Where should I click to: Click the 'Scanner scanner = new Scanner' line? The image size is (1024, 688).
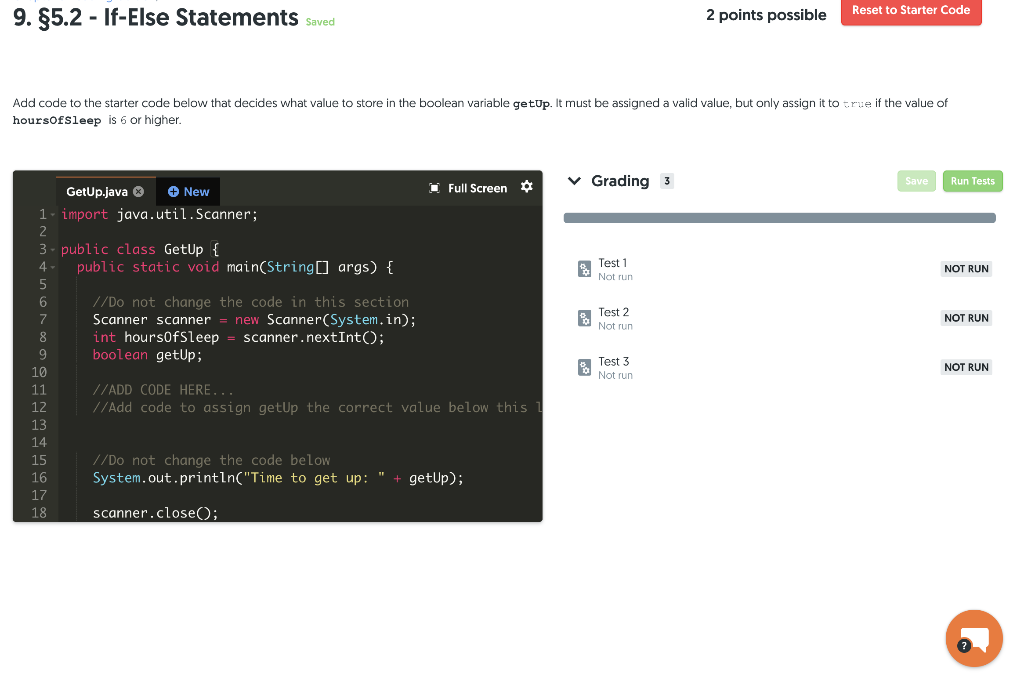coord(254,319)
